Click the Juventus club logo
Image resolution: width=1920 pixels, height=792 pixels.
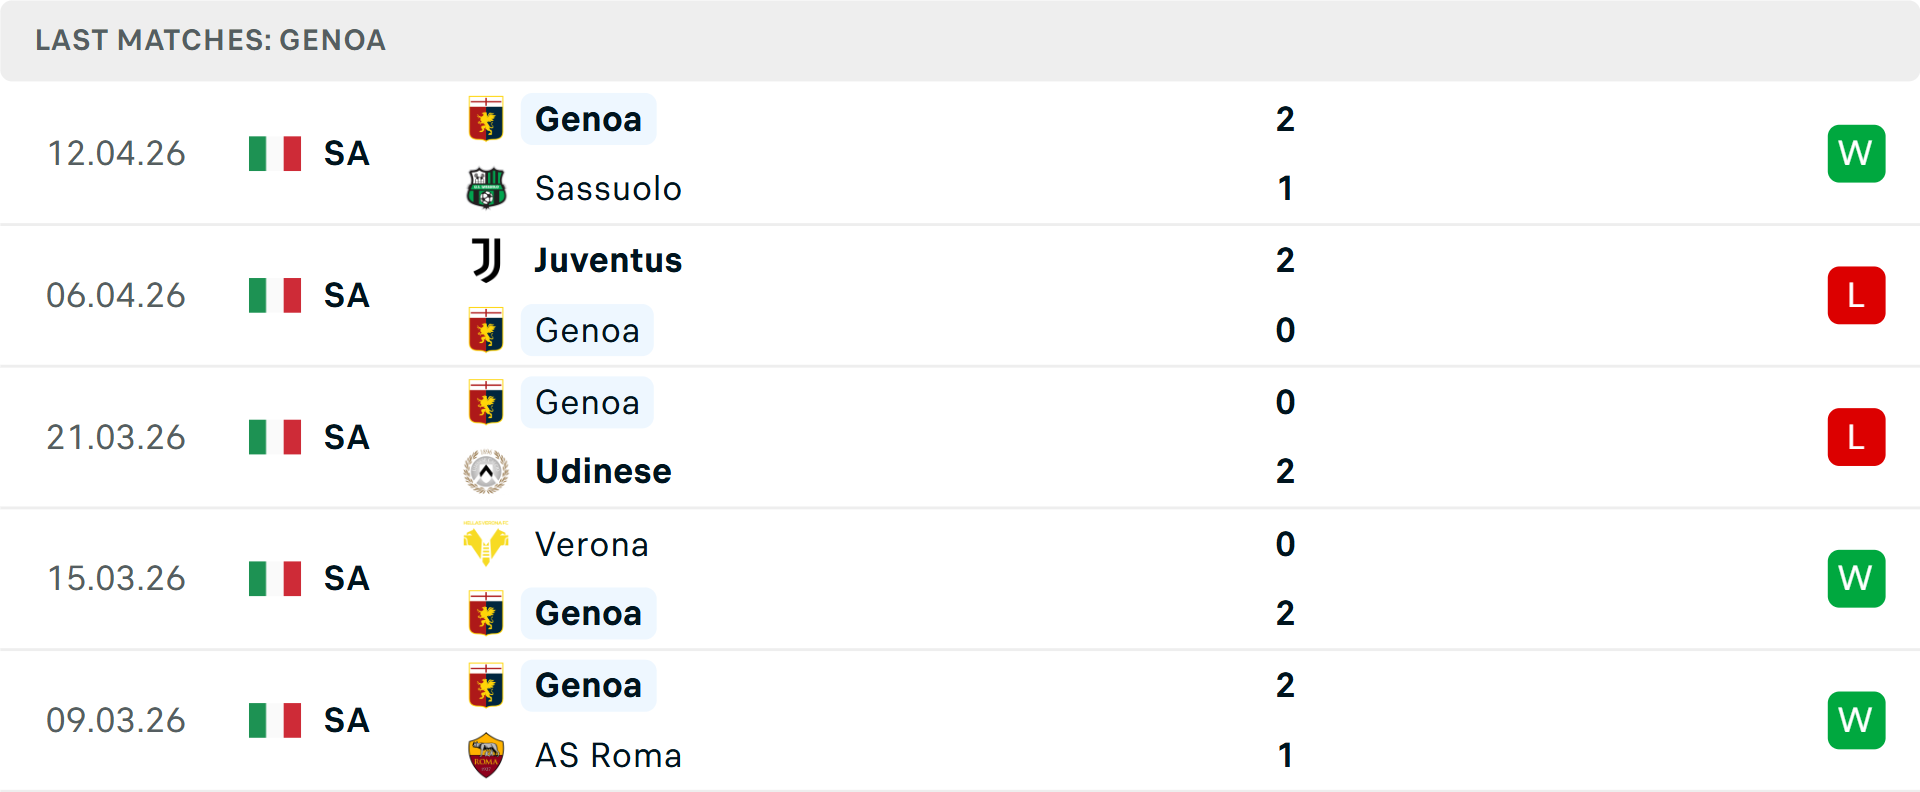click(x=486, y=260)
